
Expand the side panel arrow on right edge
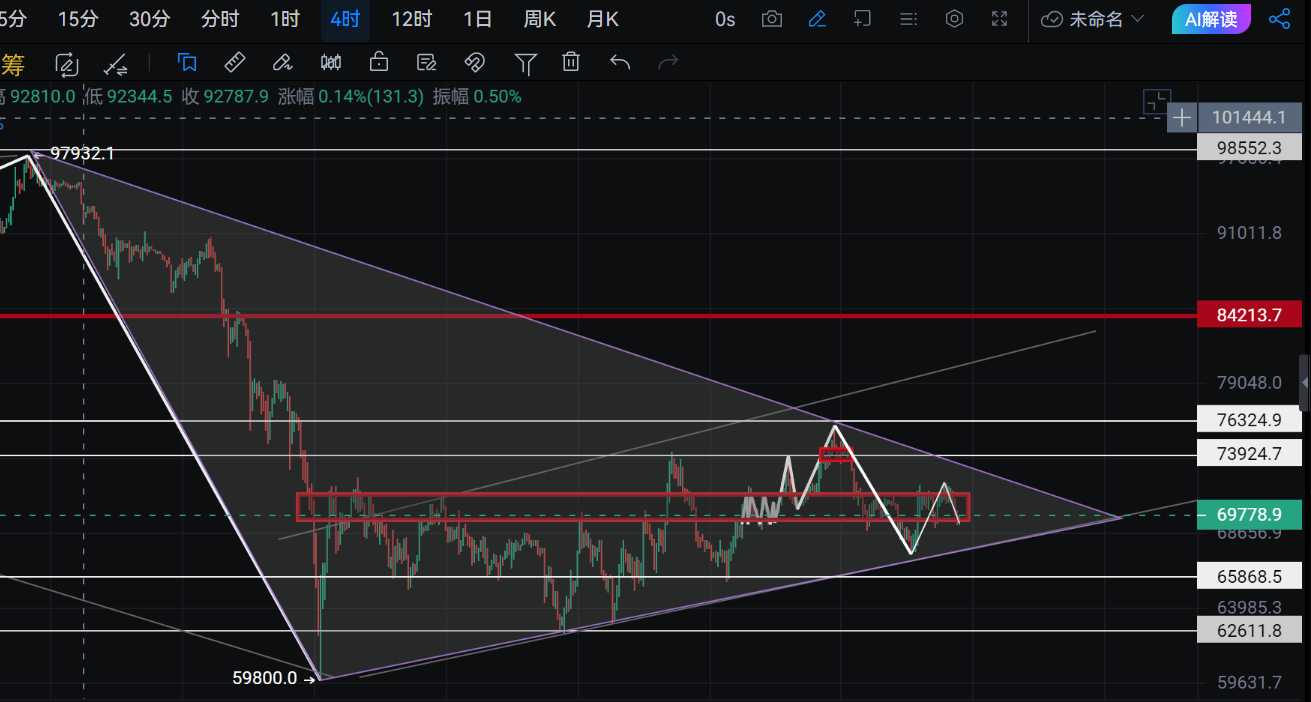pos(1304,383)
